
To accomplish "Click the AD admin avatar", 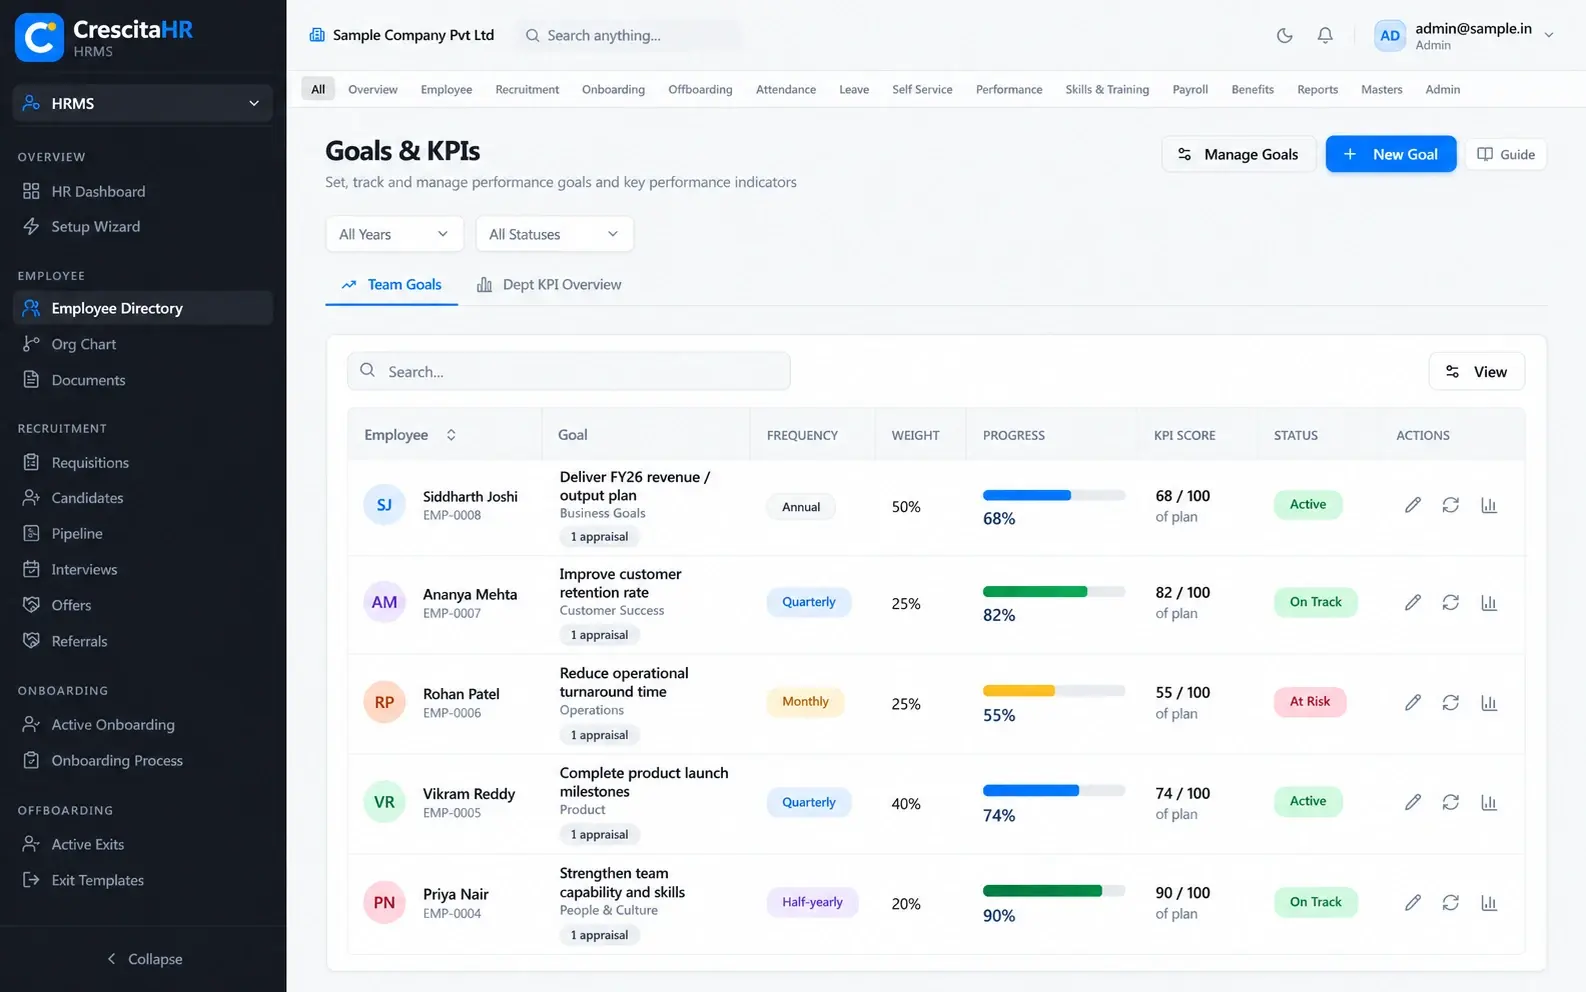I will [1390, 36].
